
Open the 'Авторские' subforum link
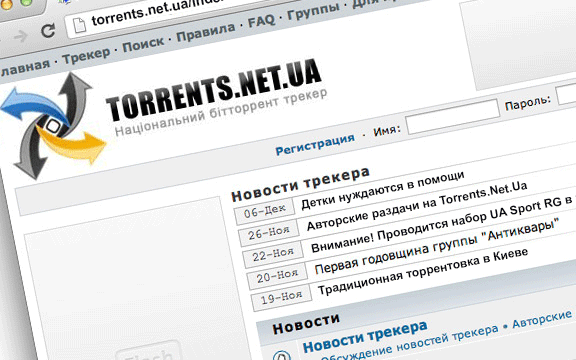(542, 318)
